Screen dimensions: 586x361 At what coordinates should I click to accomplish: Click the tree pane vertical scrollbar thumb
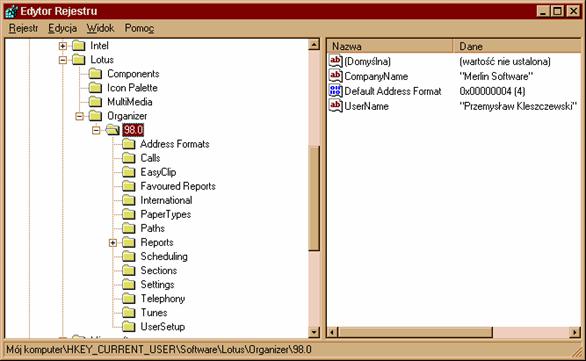[314, 199]
